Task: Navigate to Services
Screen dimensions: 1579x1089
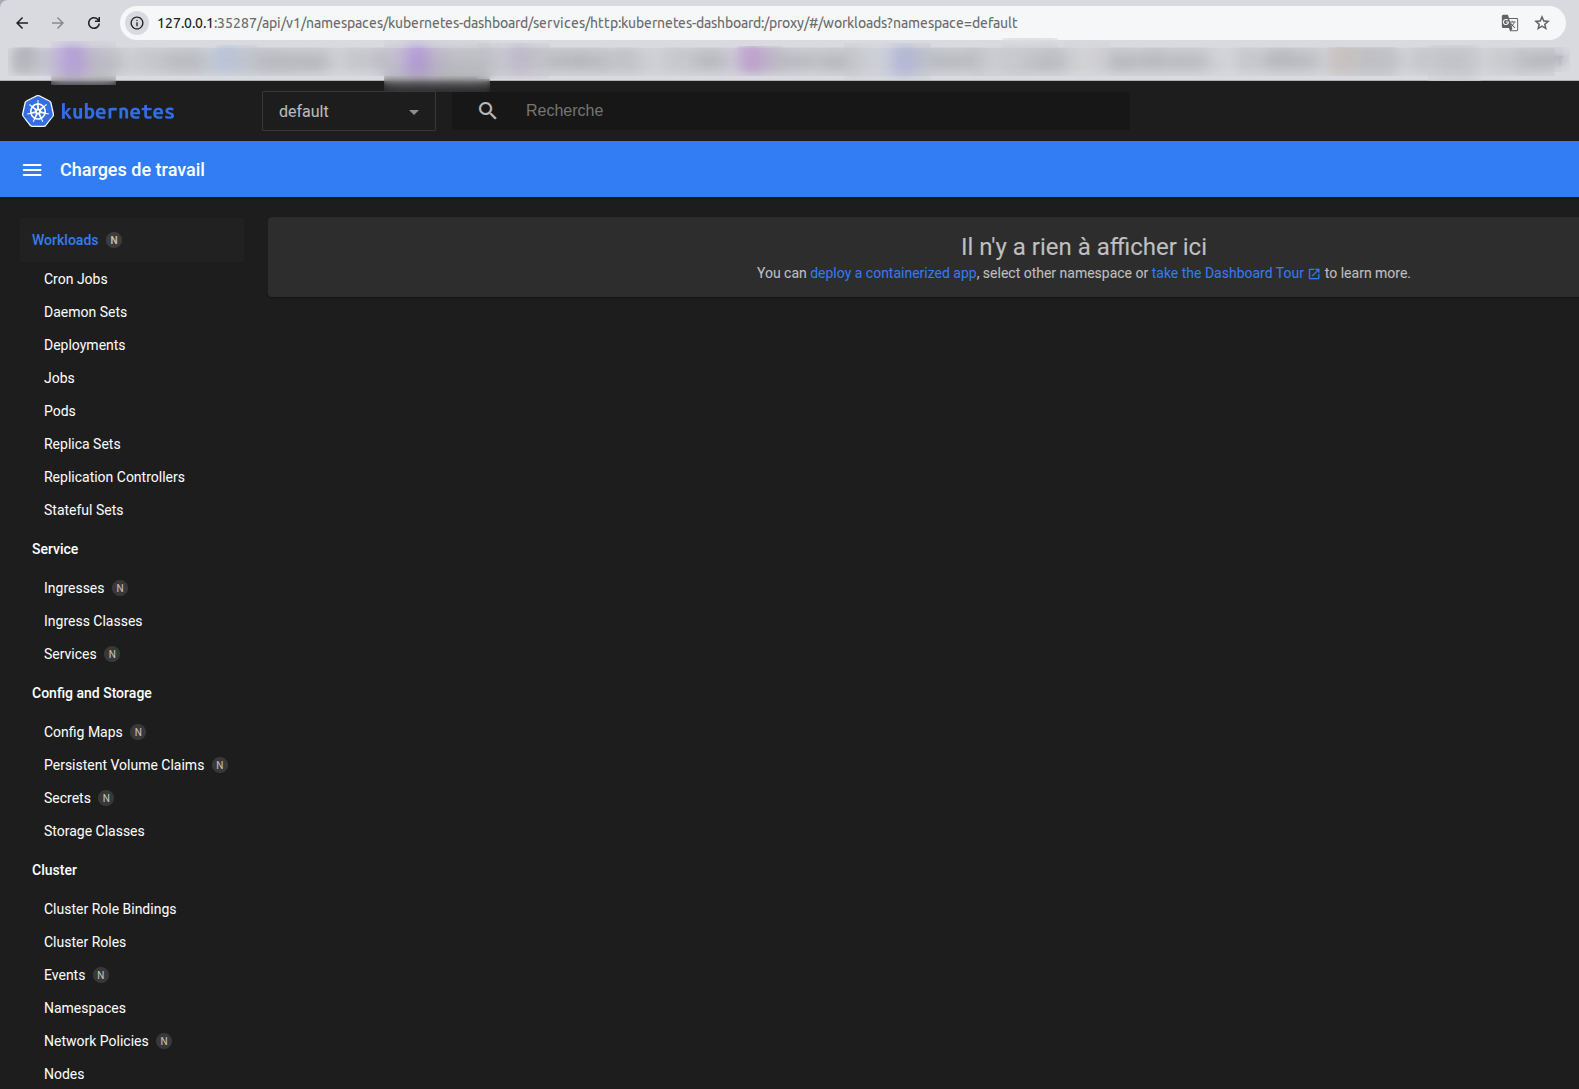Action: click(x=70, y=654)
